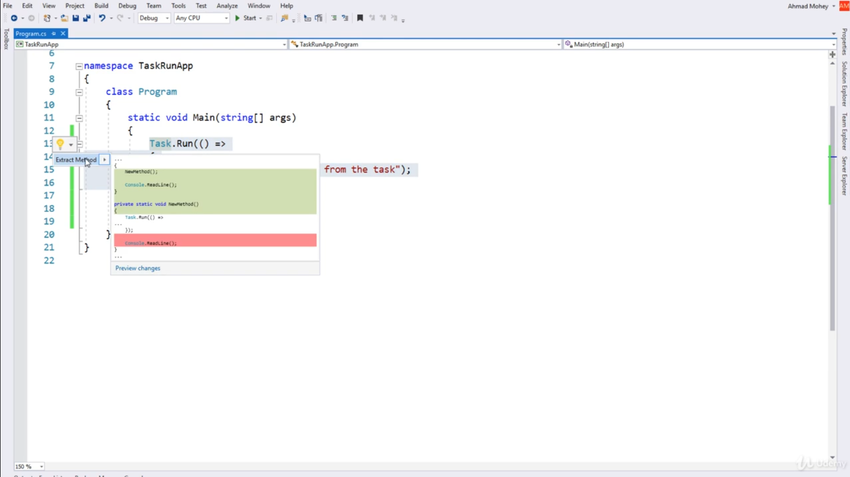Click the green Start debugging button

point(245,18)
